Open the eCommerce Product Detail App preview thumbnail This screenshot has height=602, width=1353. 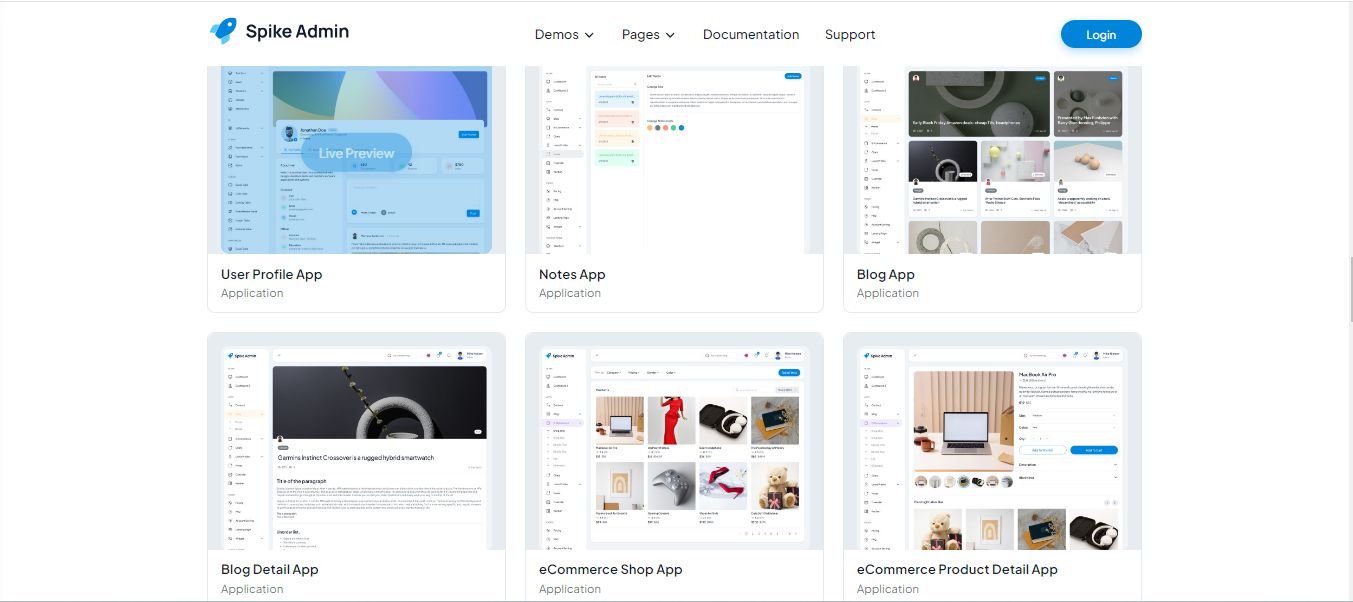[992, 441]
